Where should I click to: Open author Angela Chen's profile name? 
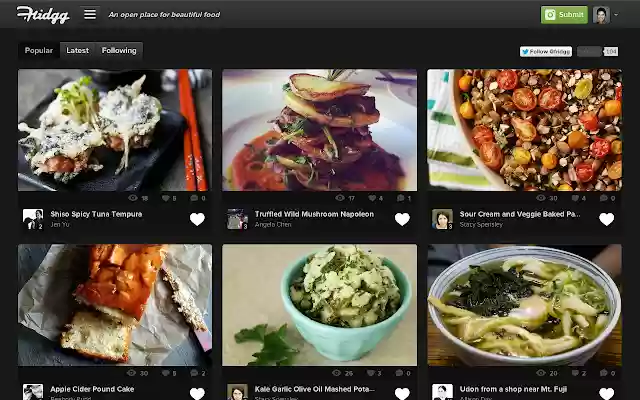(x=273, y=224)
